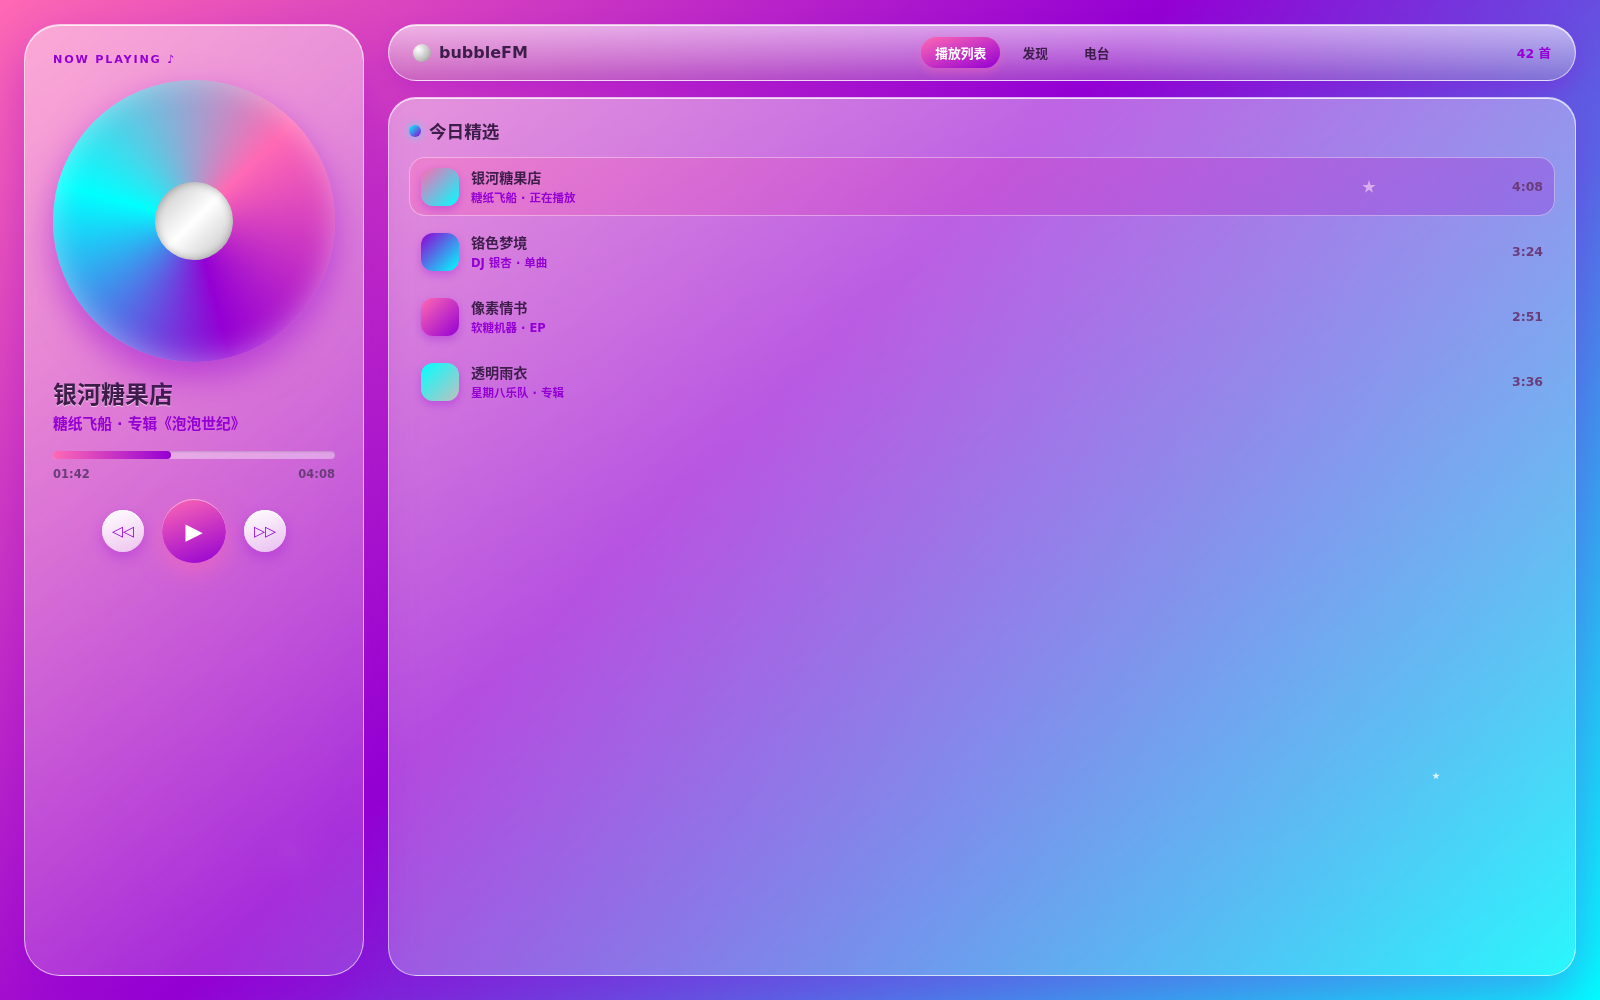Skip to previous track
The image size is (1600, 1000).
[123, 531]
